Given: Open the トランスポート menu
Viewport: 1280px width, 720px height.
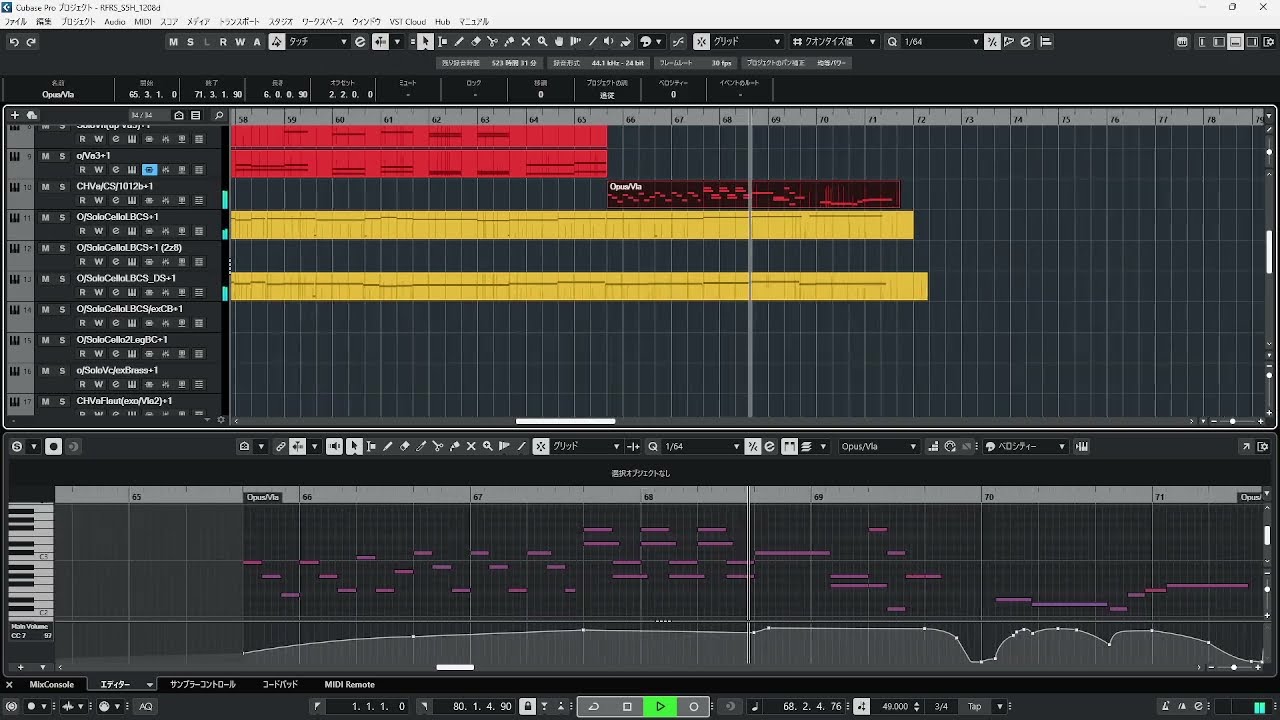Looking at the screenshot, I should 239,21.
